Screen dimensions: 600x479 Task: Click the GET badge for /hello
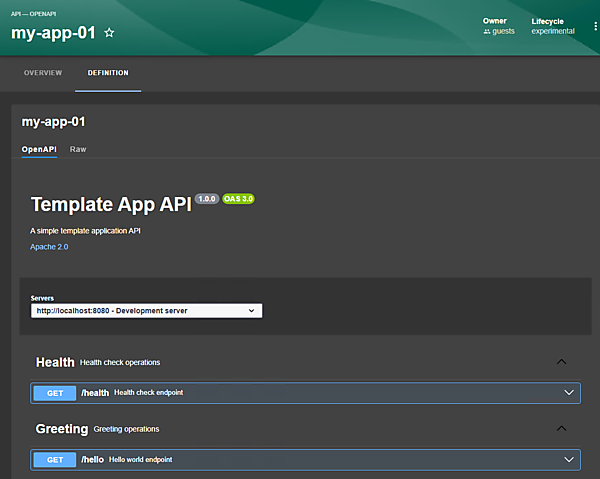point(54,460)
